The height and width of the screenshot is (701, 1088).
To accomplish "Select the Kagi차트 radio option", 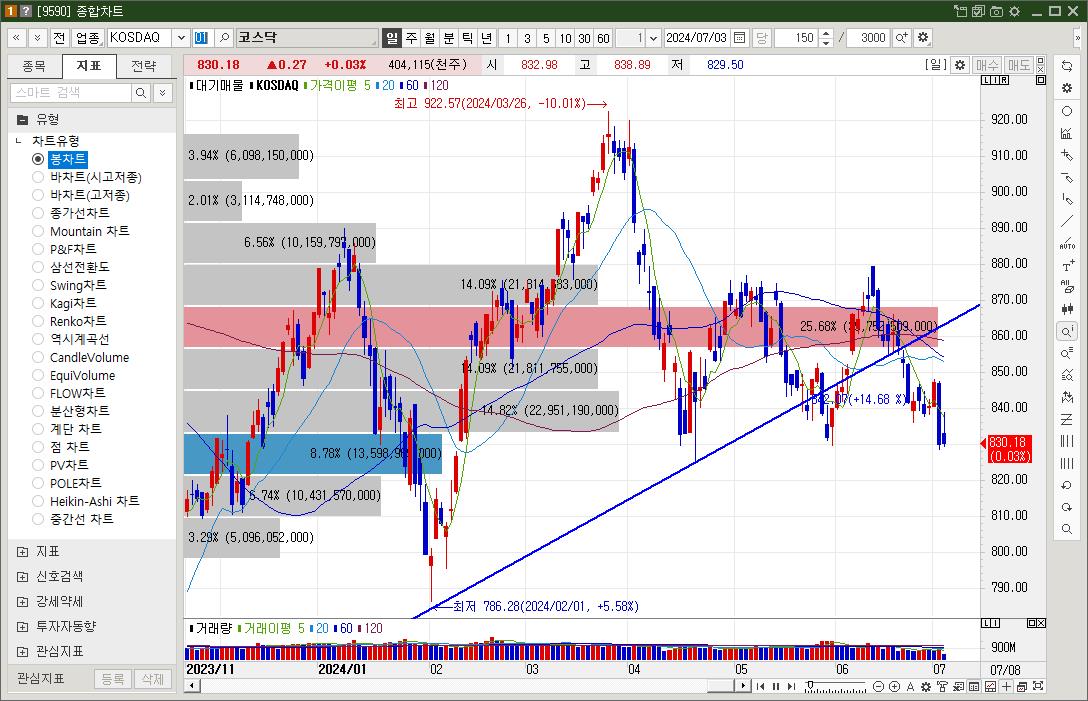I will pyautogui.click(x=38, y=303).
